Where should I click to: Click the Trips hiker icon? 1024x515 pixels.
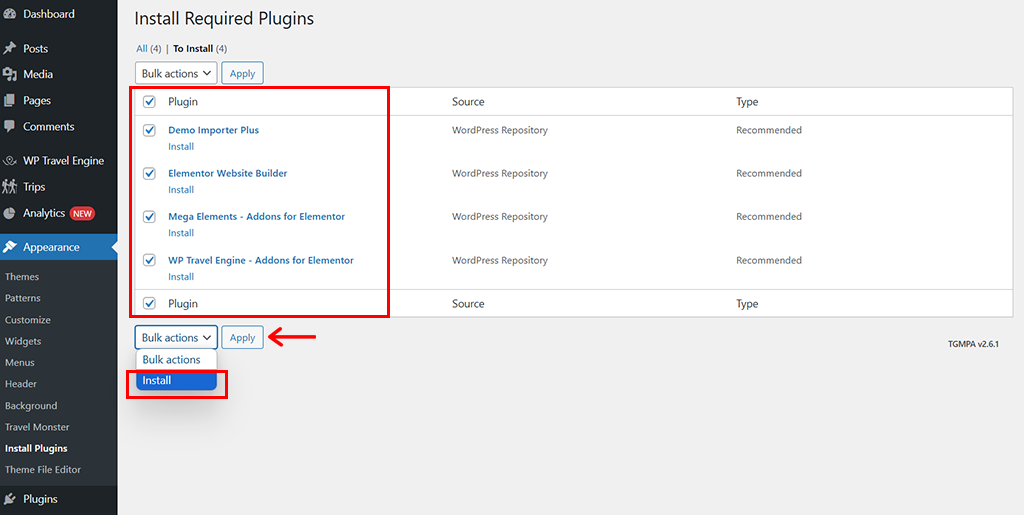coord(10,186)
